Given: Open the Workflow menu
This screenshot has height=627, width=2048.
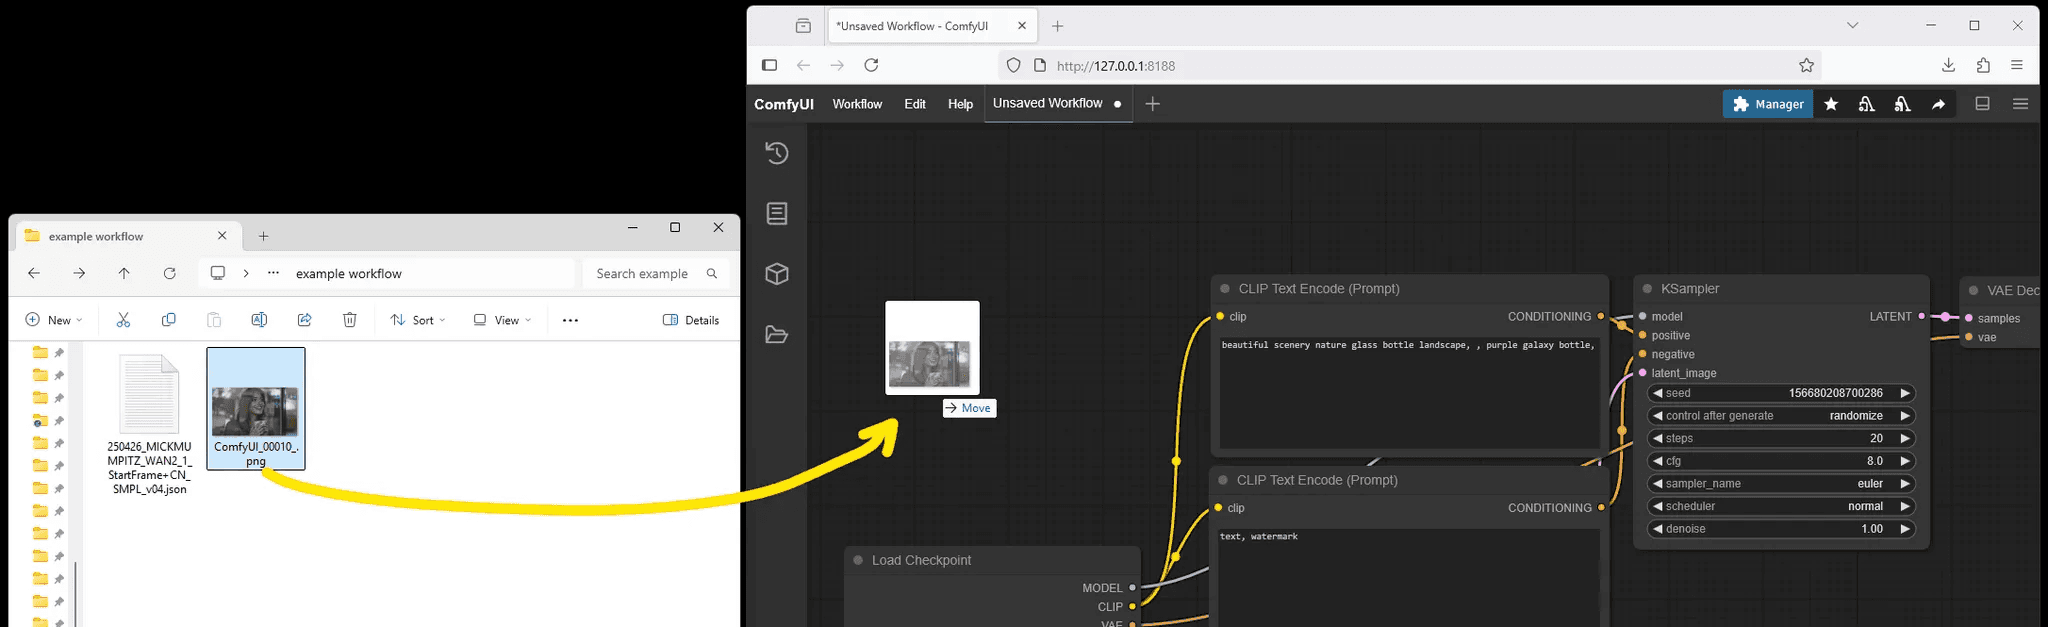Looking at the screenshot, I should click(857, 104).
